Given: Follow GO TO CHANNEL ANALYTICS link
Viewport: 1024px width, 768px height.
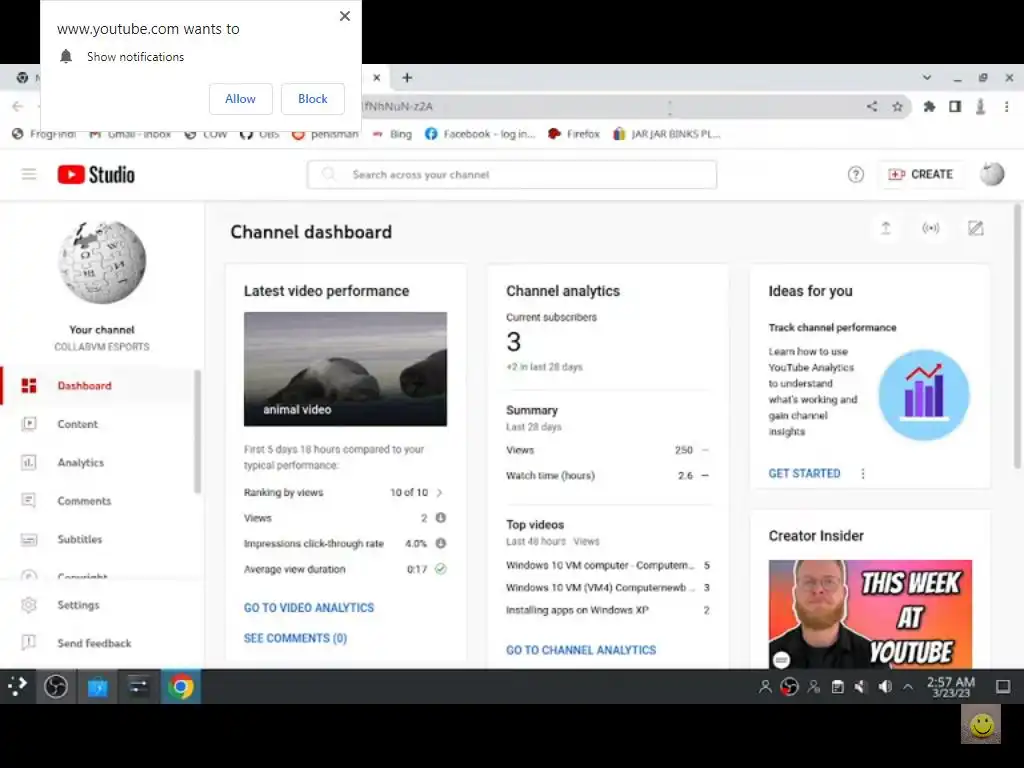Looking at the screenshot, I should pos(581,650).
